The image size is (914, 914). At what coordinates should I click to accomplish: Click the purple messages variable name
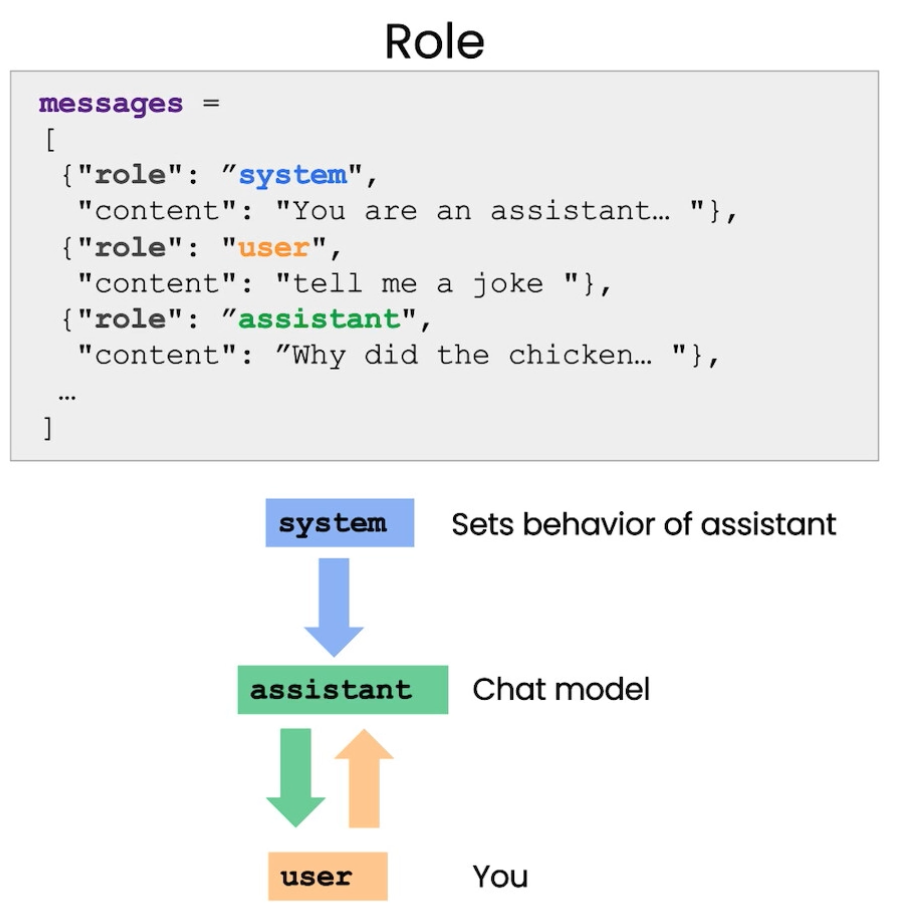(x=111, y=104)
